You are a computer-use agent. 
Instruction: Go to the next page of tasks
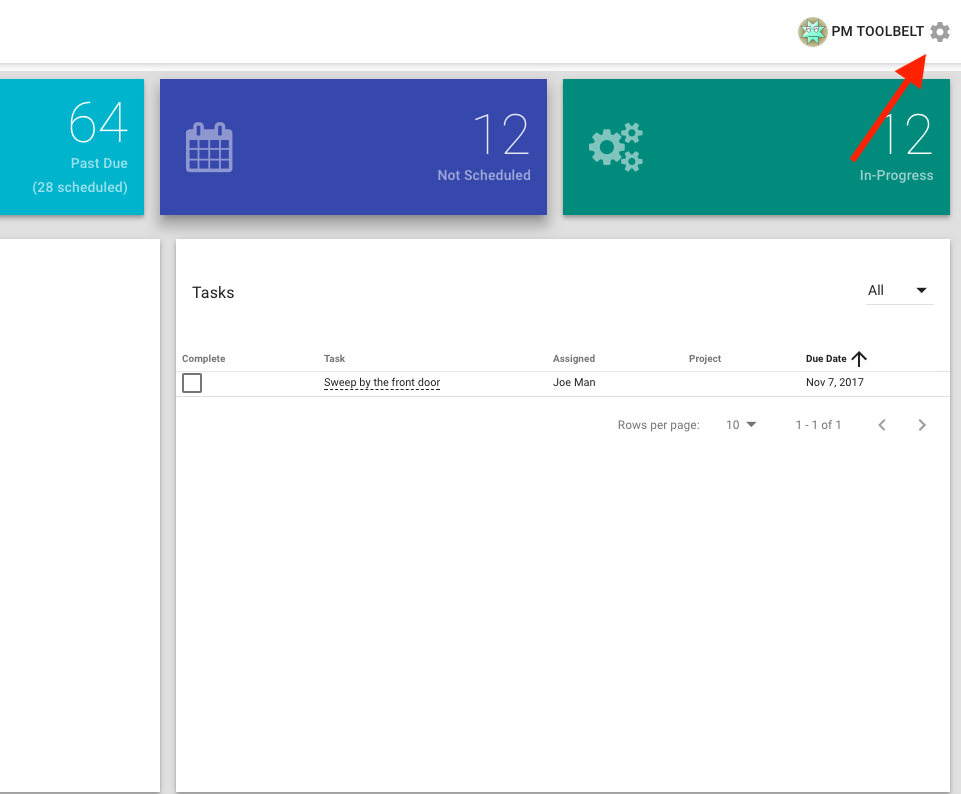(922, 425)
